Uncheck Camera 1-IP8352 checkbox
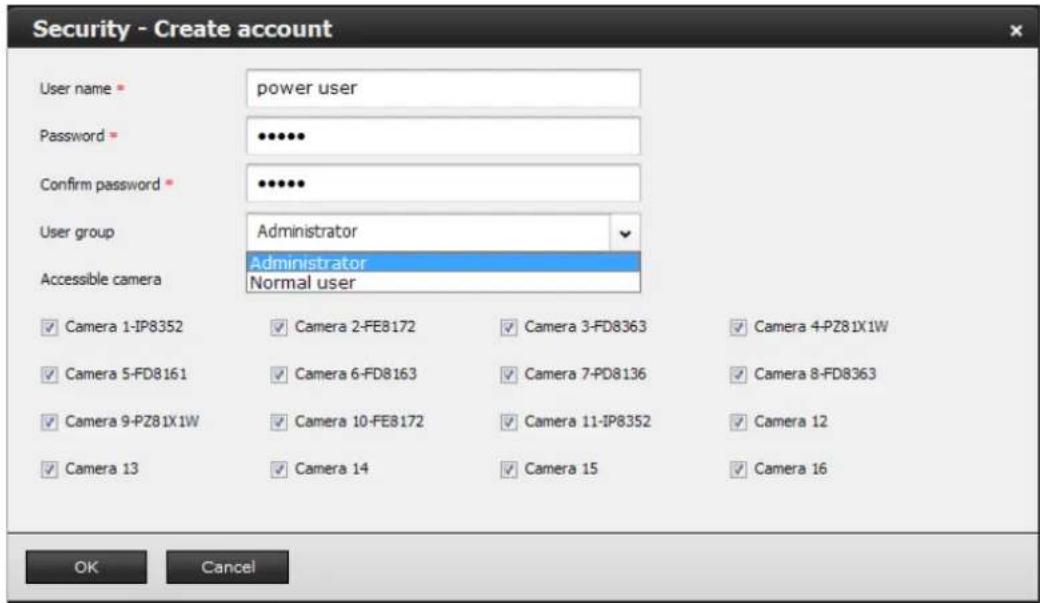1040x603 pixels. coord(49,327)
